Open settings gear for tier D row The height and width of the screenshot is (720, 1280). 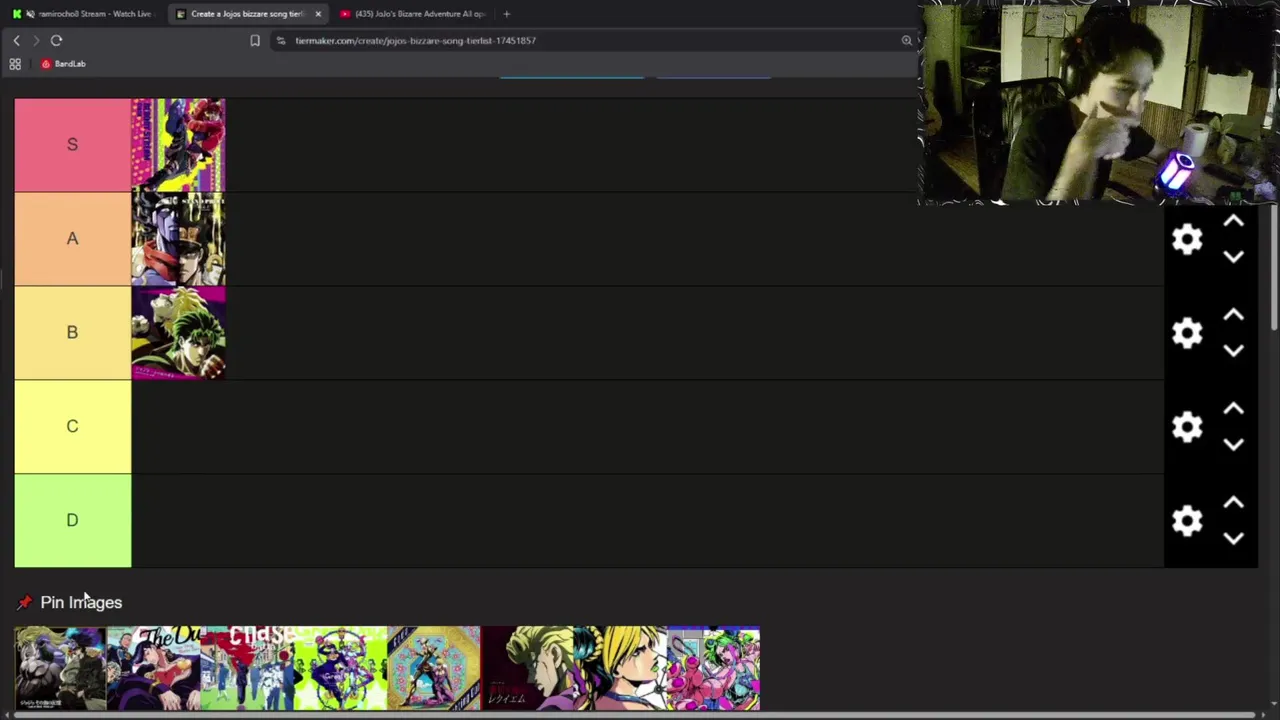point(1187,521)
